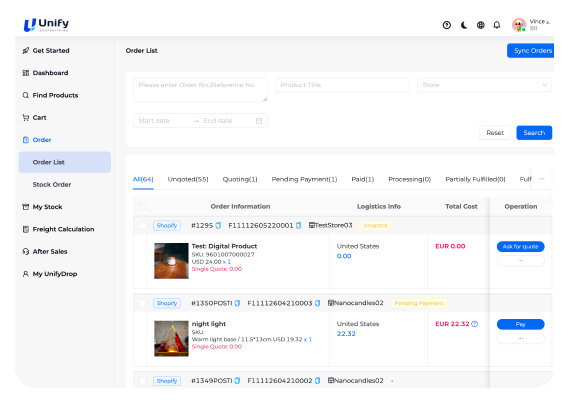Screen dimensions: 569x403
Task: Expand more tabs ellipsis
Action: coord(541,179)
